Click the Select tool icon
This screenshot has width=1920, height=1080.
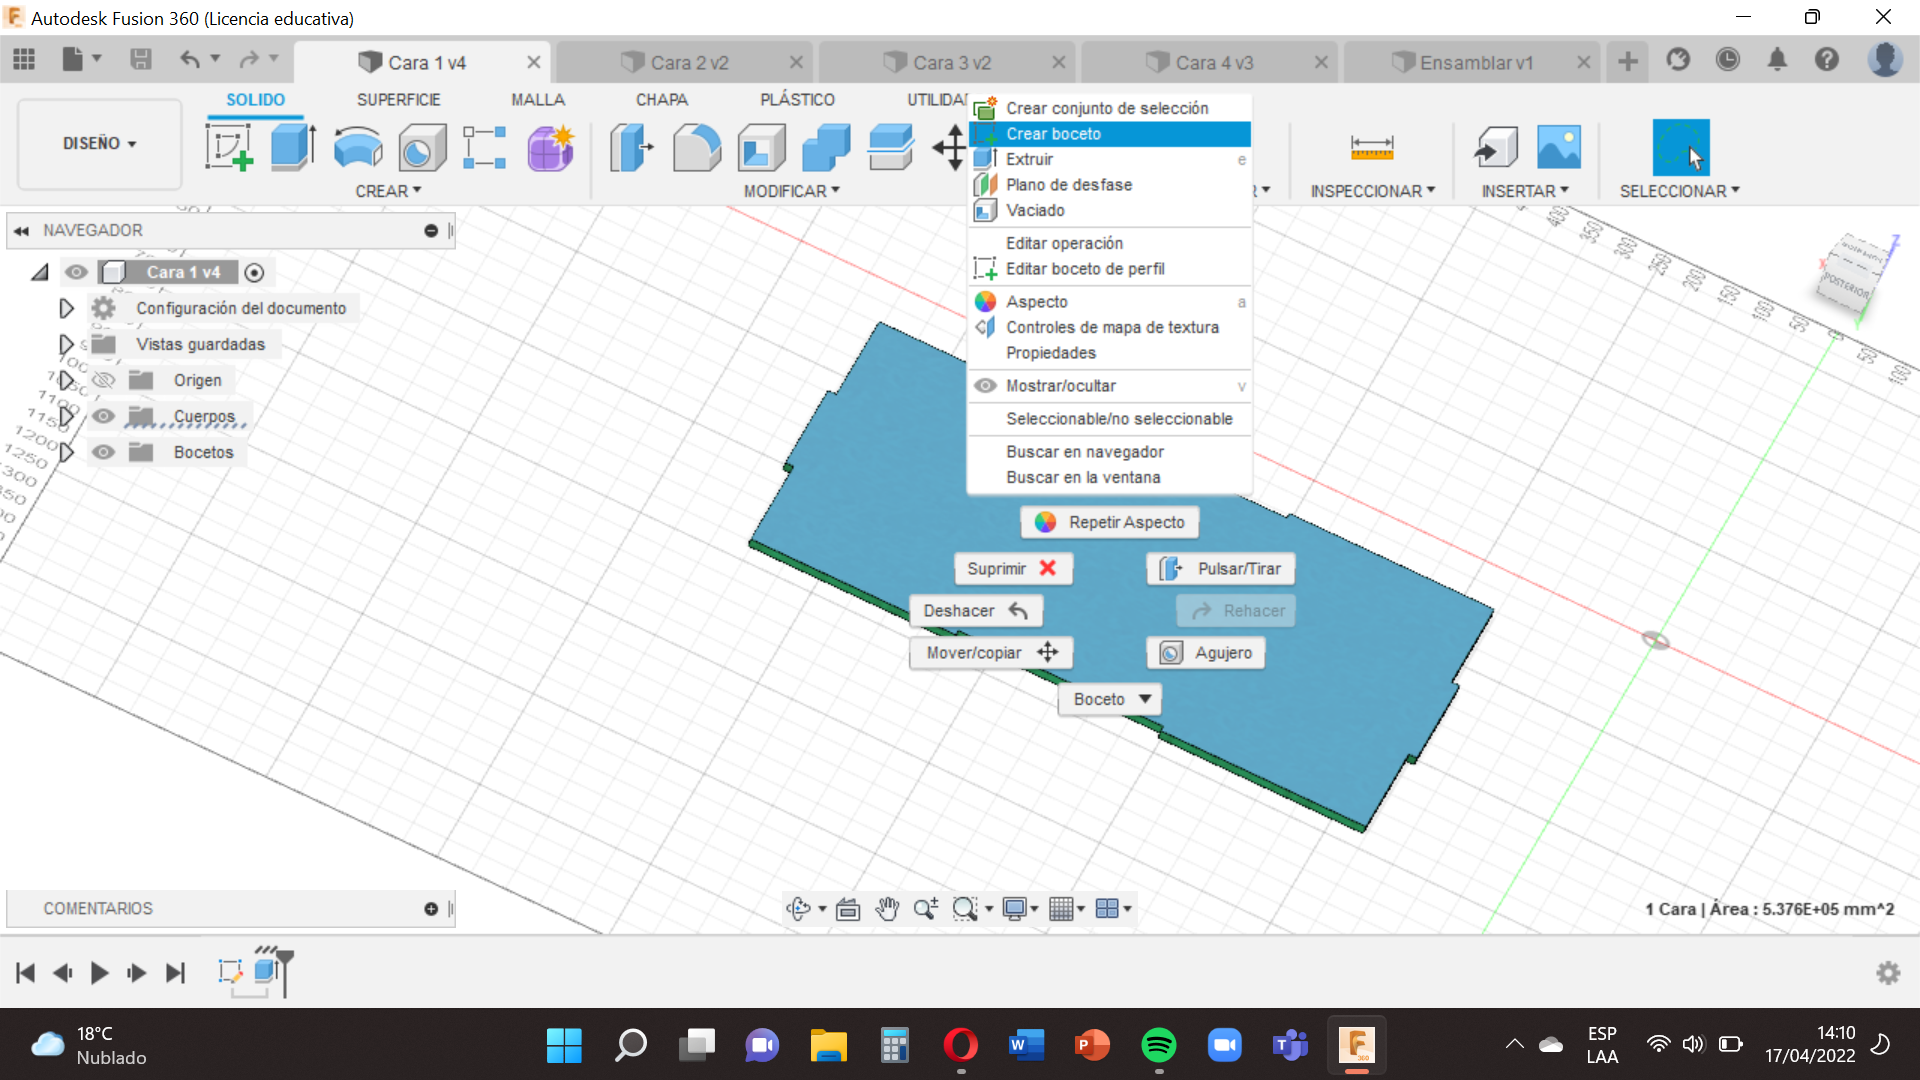[1680, 147]
